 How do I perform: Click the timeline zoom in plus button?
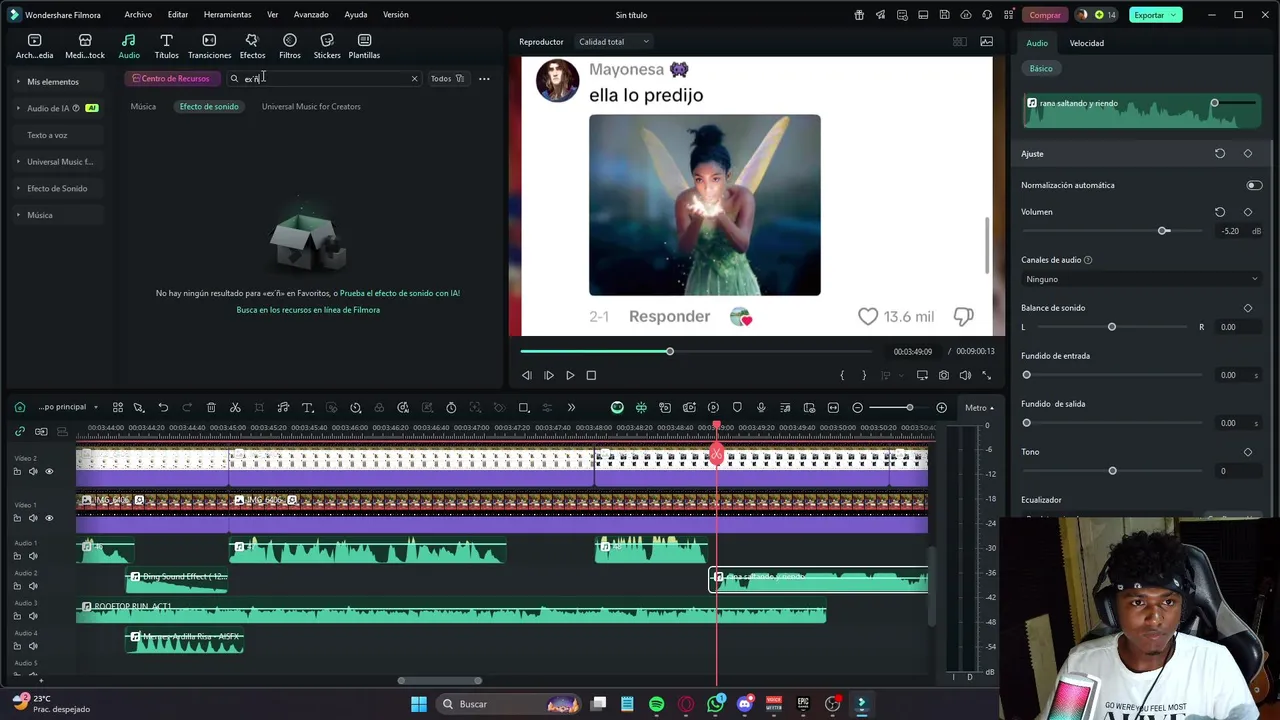(x=941, y=407)
